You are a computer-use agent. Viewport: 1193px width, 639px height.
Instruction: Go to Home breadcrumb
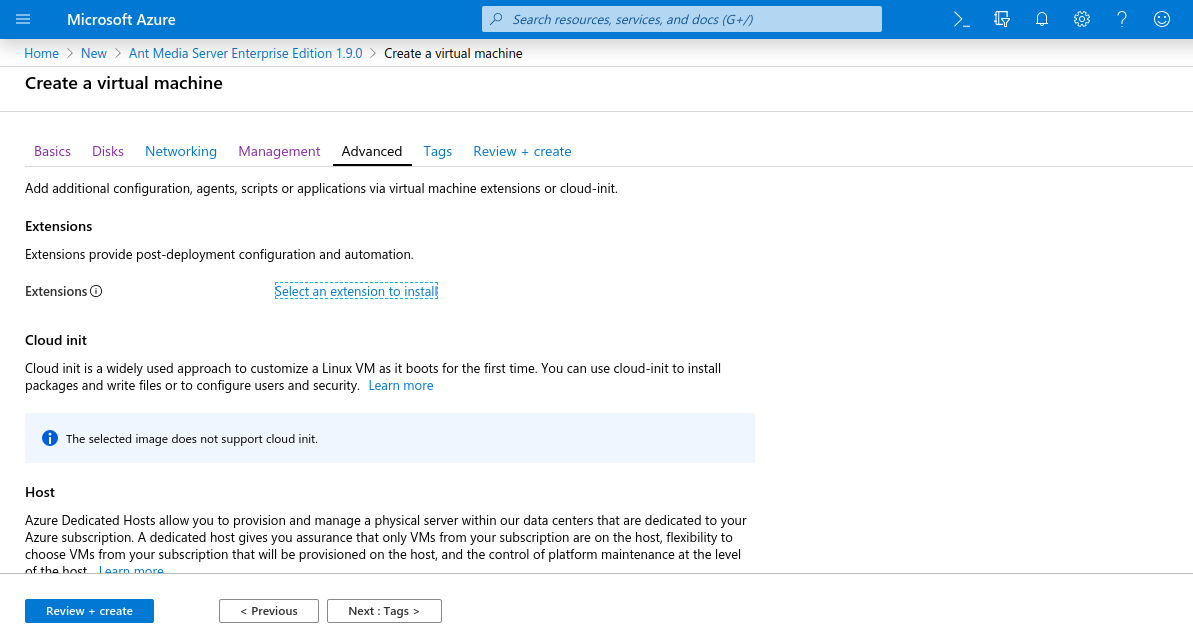(x=41, y=53)
